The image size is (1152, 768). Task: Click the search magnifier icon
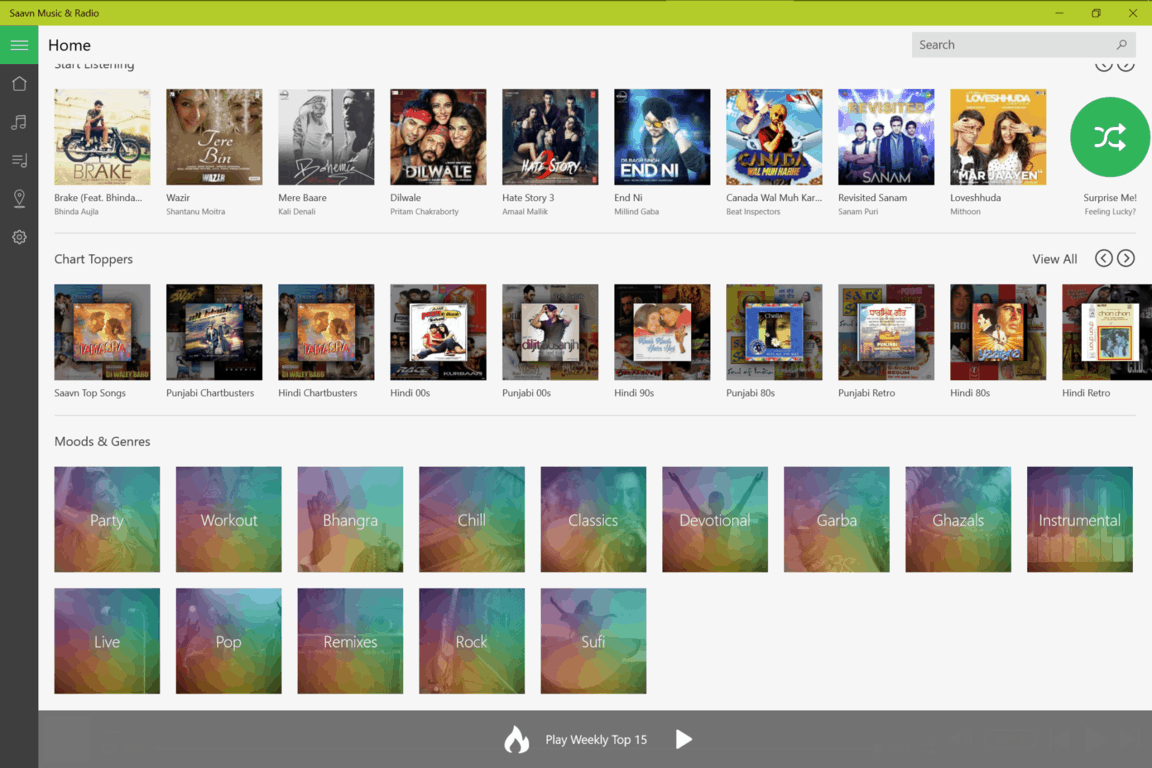click(1121, 45)
